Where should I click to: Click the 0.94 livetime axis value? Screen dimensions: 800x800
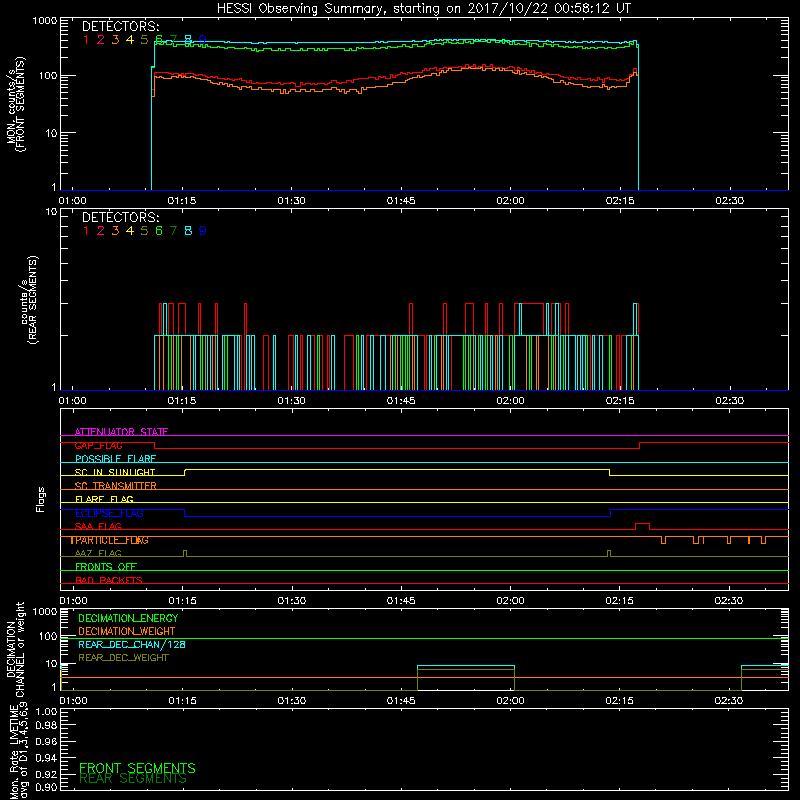[46, 758]
